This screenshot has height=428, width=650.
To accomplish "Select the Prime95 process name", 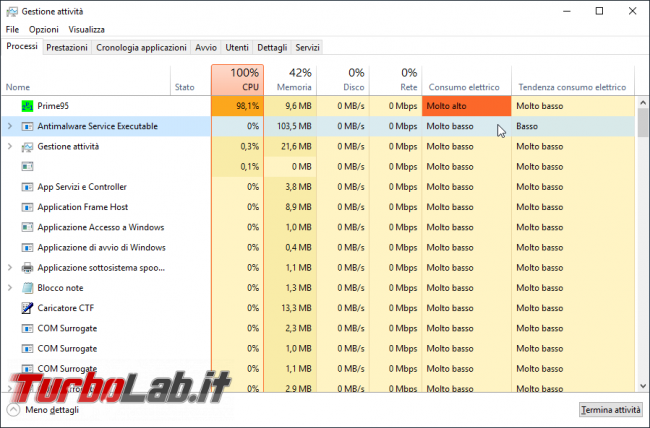I will pos(53,106).
